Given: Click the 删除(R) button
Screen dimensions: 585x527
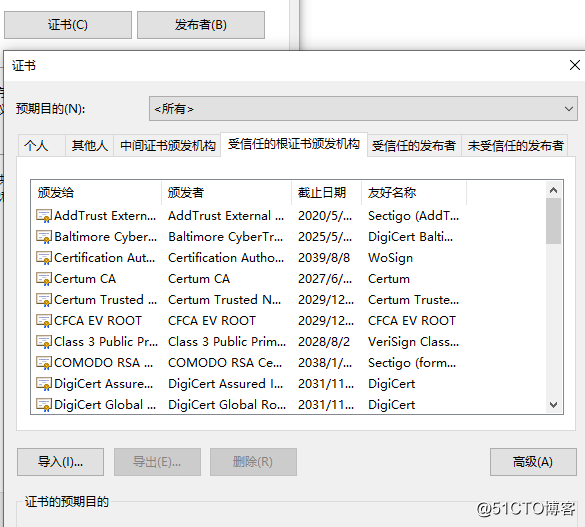Looking at the screenshot, I should click(x=253, y=462).
